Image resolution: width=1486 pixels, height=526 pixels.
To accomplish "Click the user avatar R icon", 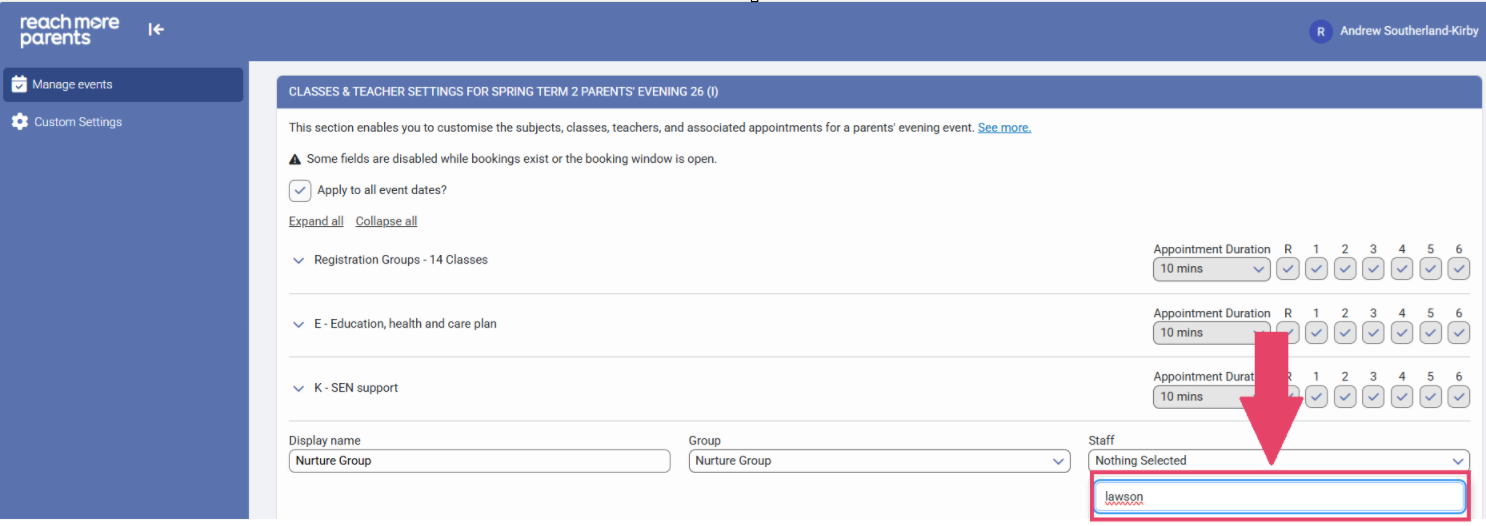I will [1320, 32].
